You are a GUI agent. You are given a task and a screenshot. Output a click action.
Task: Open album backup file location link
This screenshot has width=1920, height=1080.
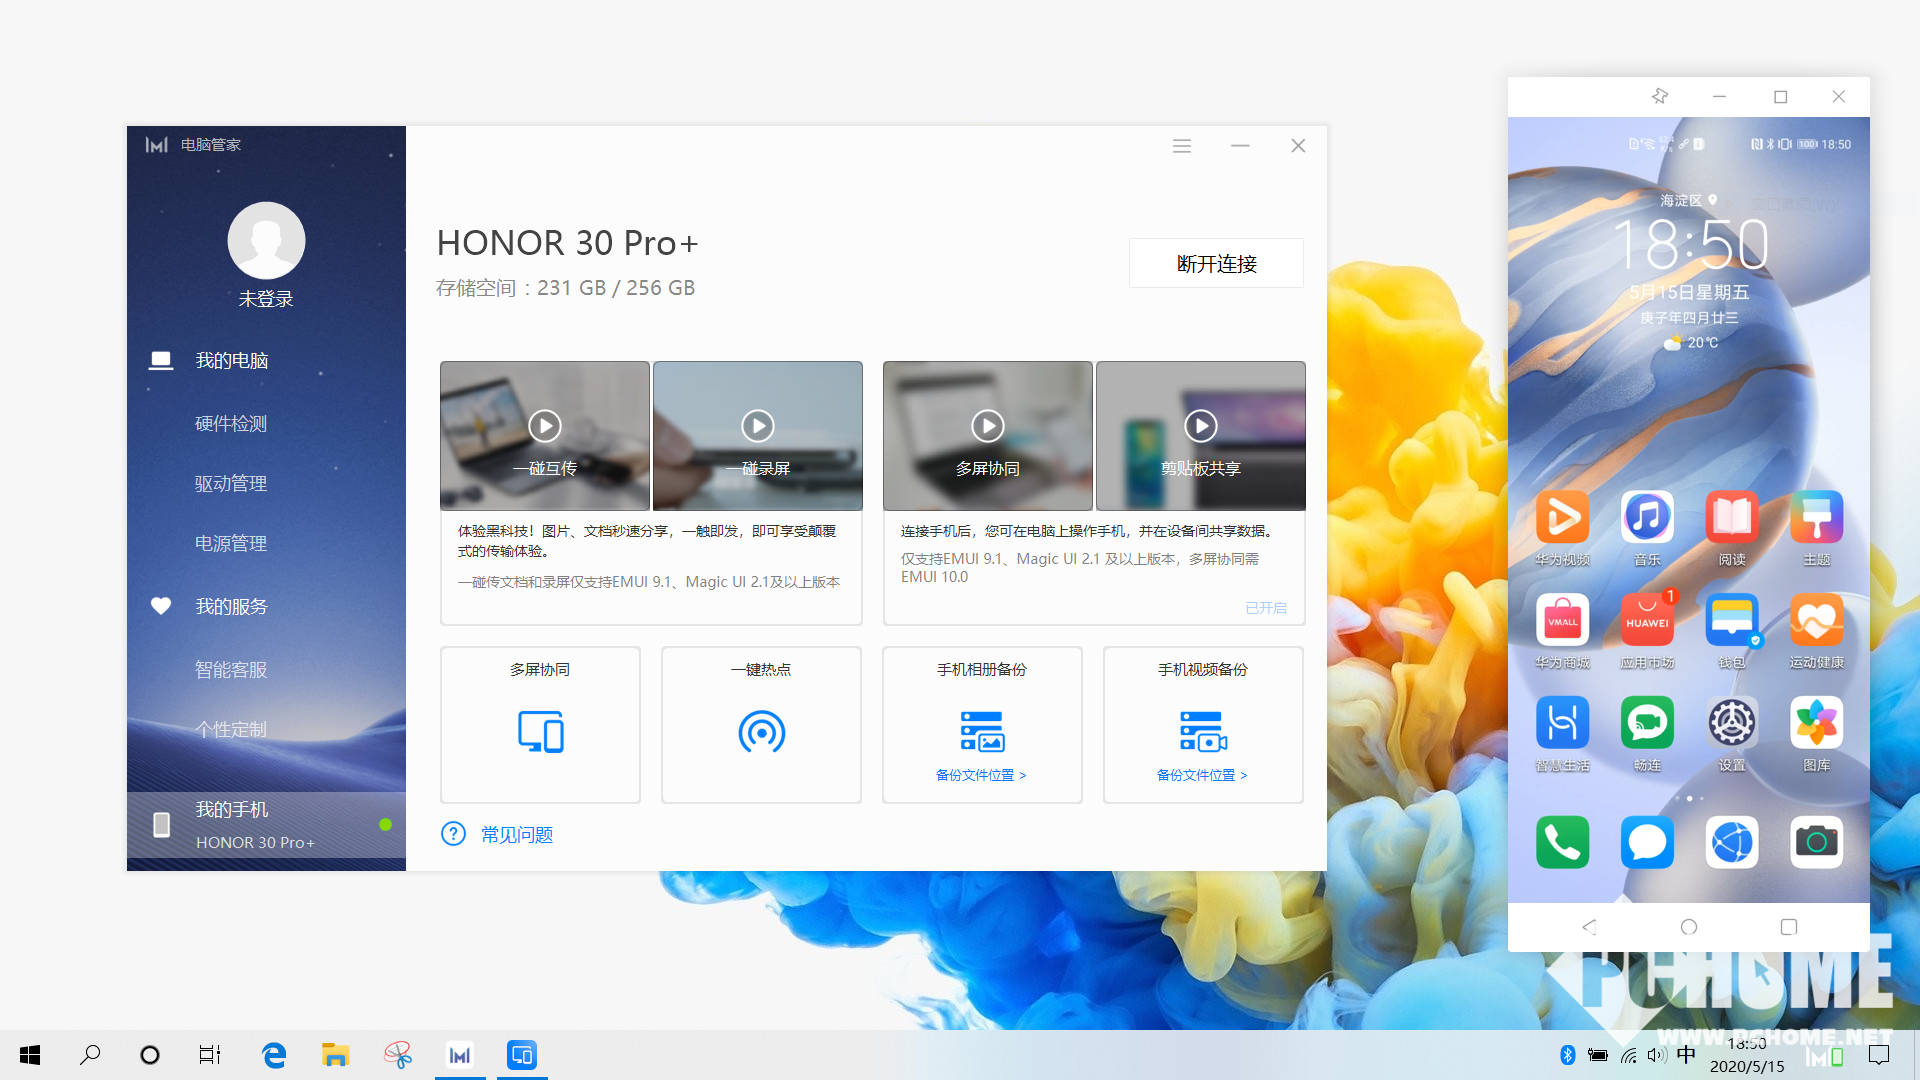(981, 775)
